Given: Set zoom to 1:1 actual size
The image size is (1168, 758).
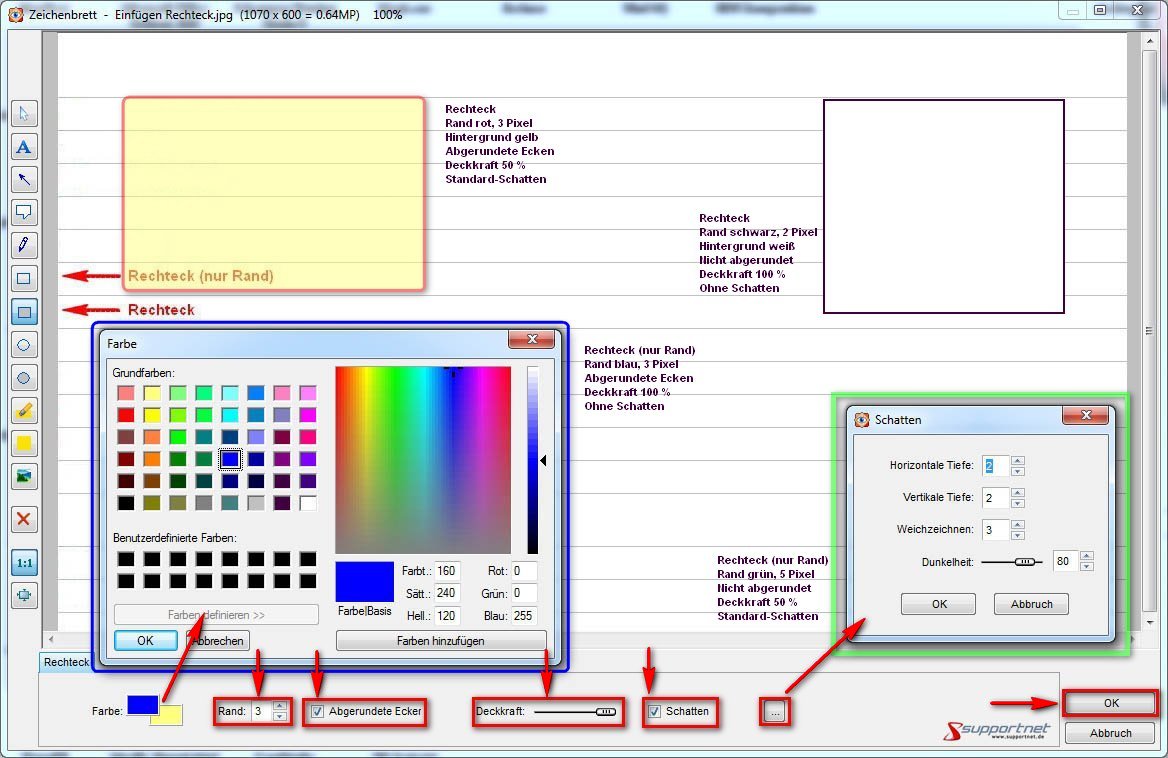Looking at the screenshot, I should click(25, 563).
